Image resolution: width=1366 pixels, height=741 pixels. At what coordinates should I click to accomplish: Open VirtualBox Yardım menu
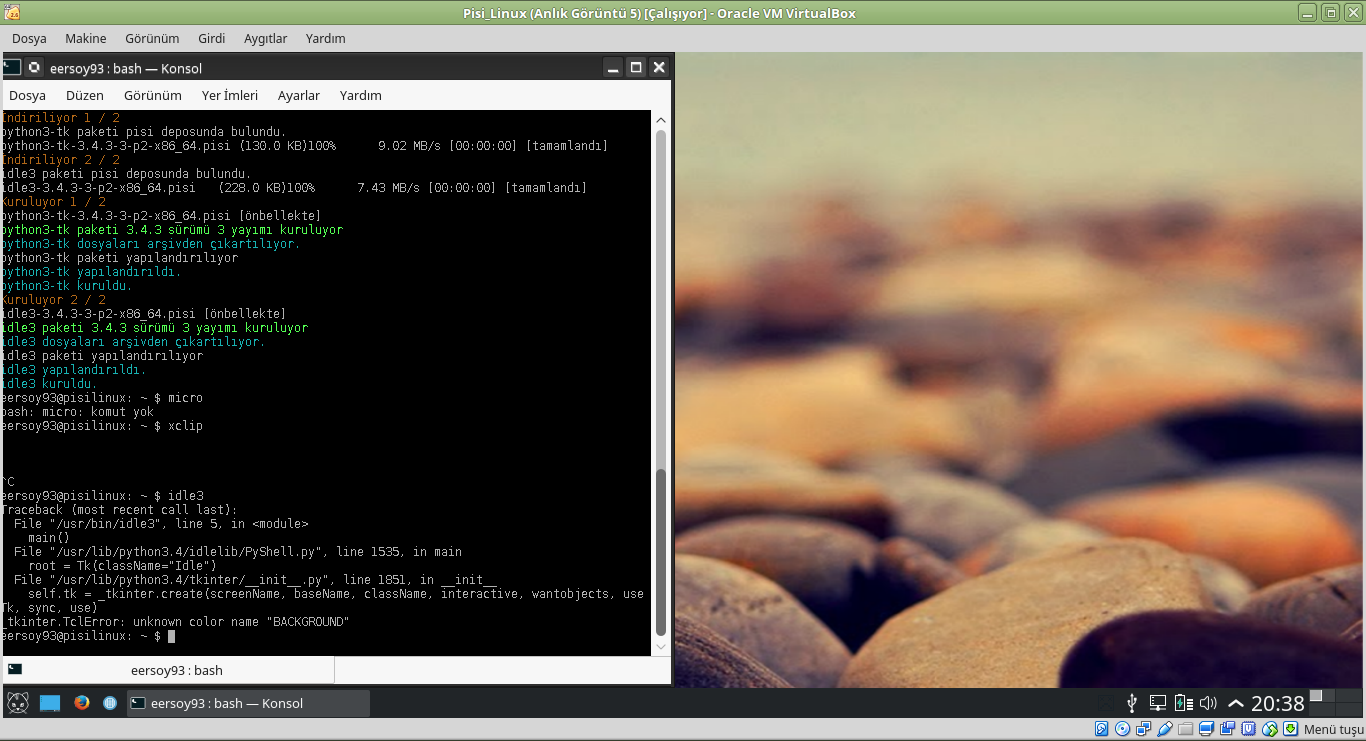tap(326, 38)
